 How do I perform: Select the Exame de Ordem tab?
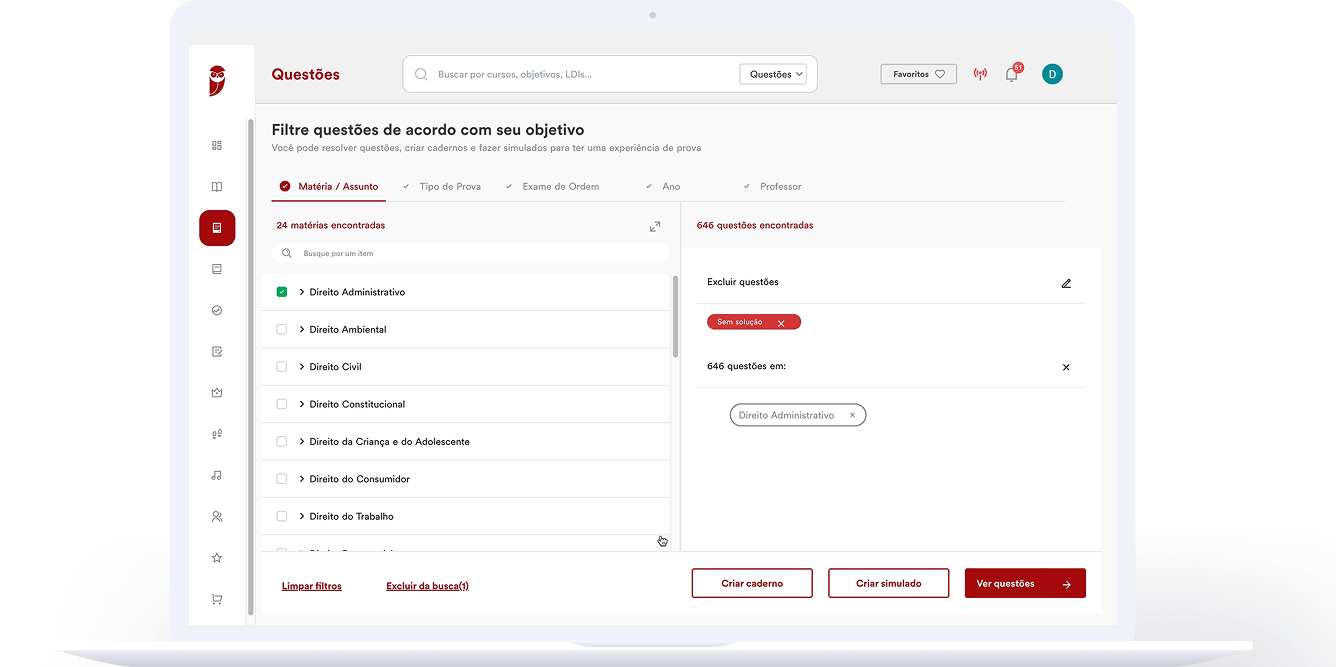(x=560, y=187)
